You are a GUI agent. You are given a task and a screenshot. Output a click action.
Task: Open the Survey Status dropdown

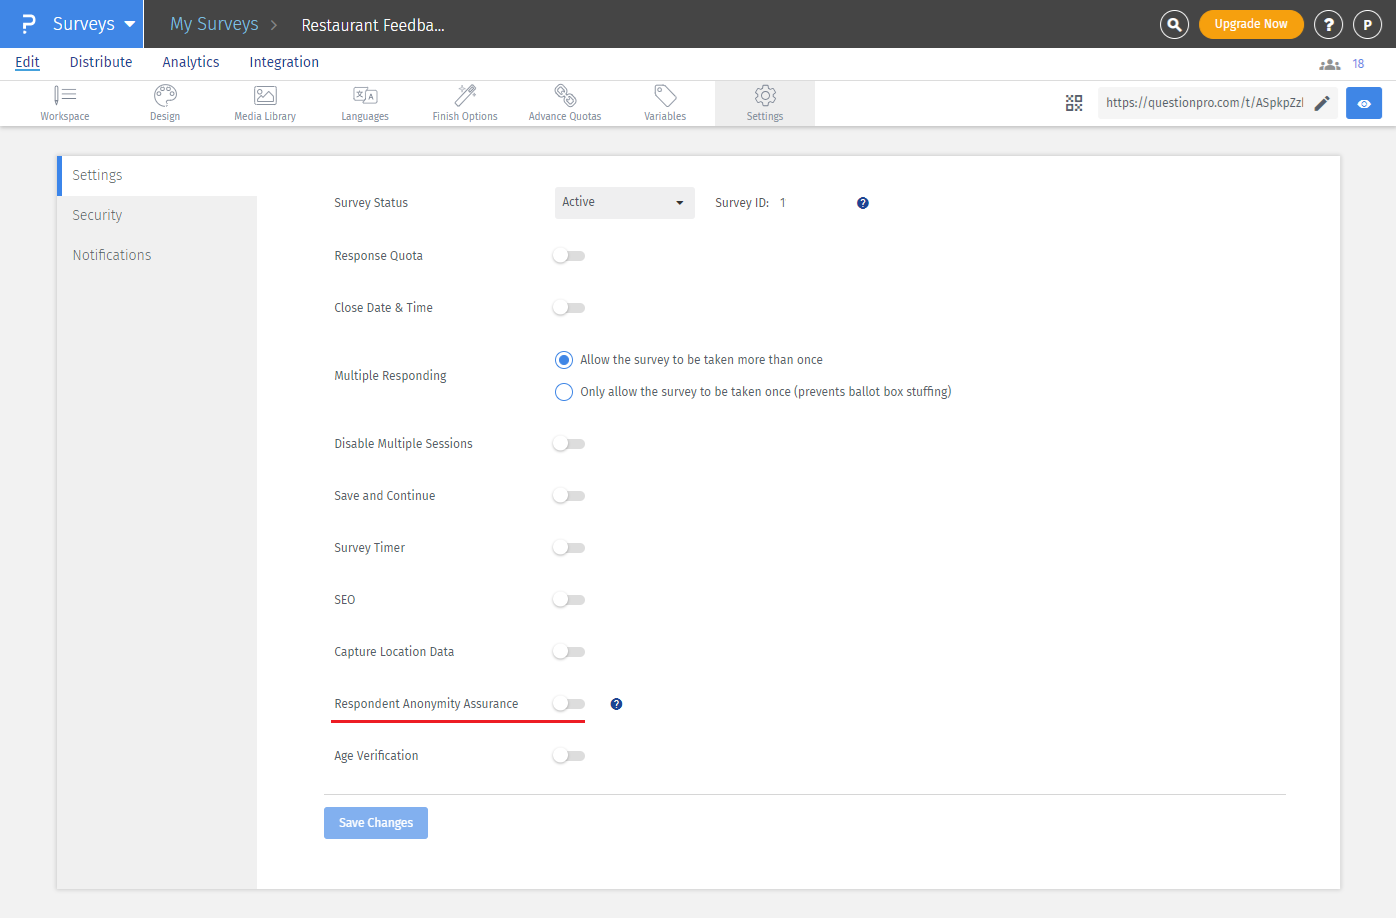coord(624,202)
